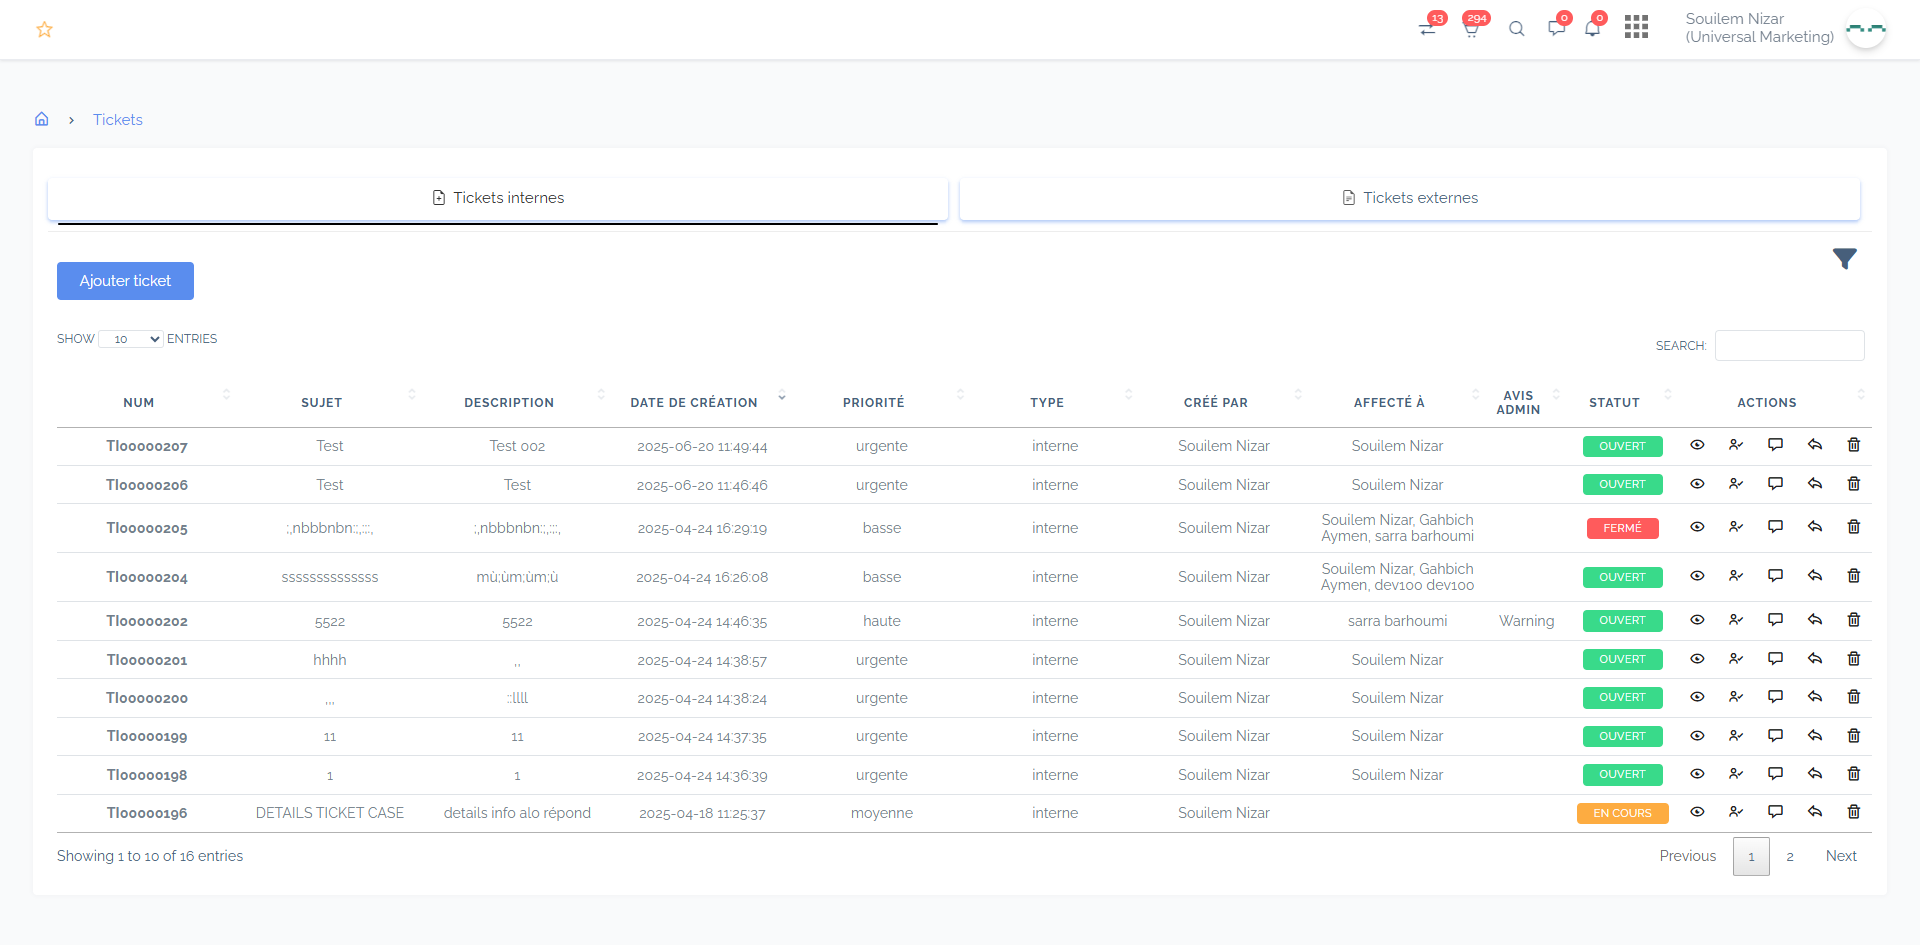Viewport: 1920px width, 945px height.
Task: Delete ticket TI00000207 with trash icon
Action: tap(1853, 445)
